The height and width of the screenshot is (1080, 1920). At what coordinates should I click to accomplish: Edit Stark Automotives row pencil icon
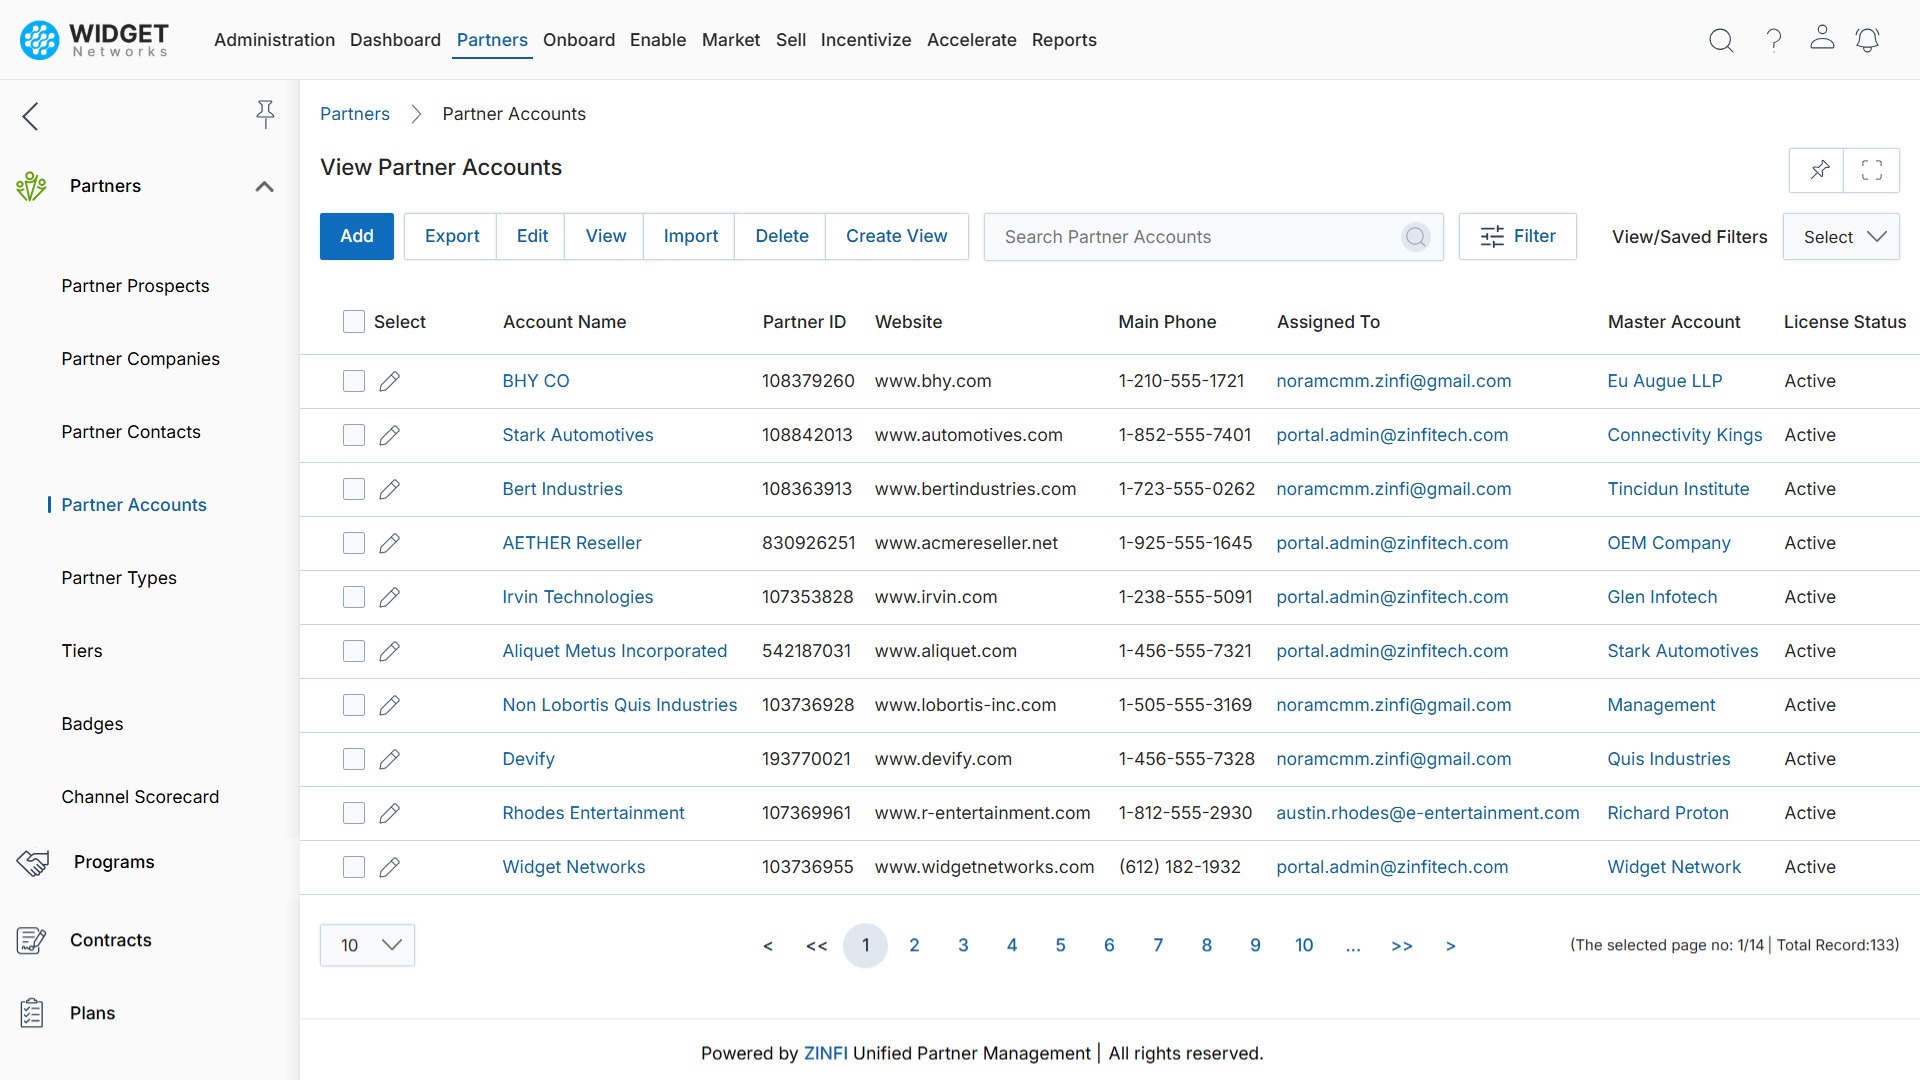(x=390, y=435)
